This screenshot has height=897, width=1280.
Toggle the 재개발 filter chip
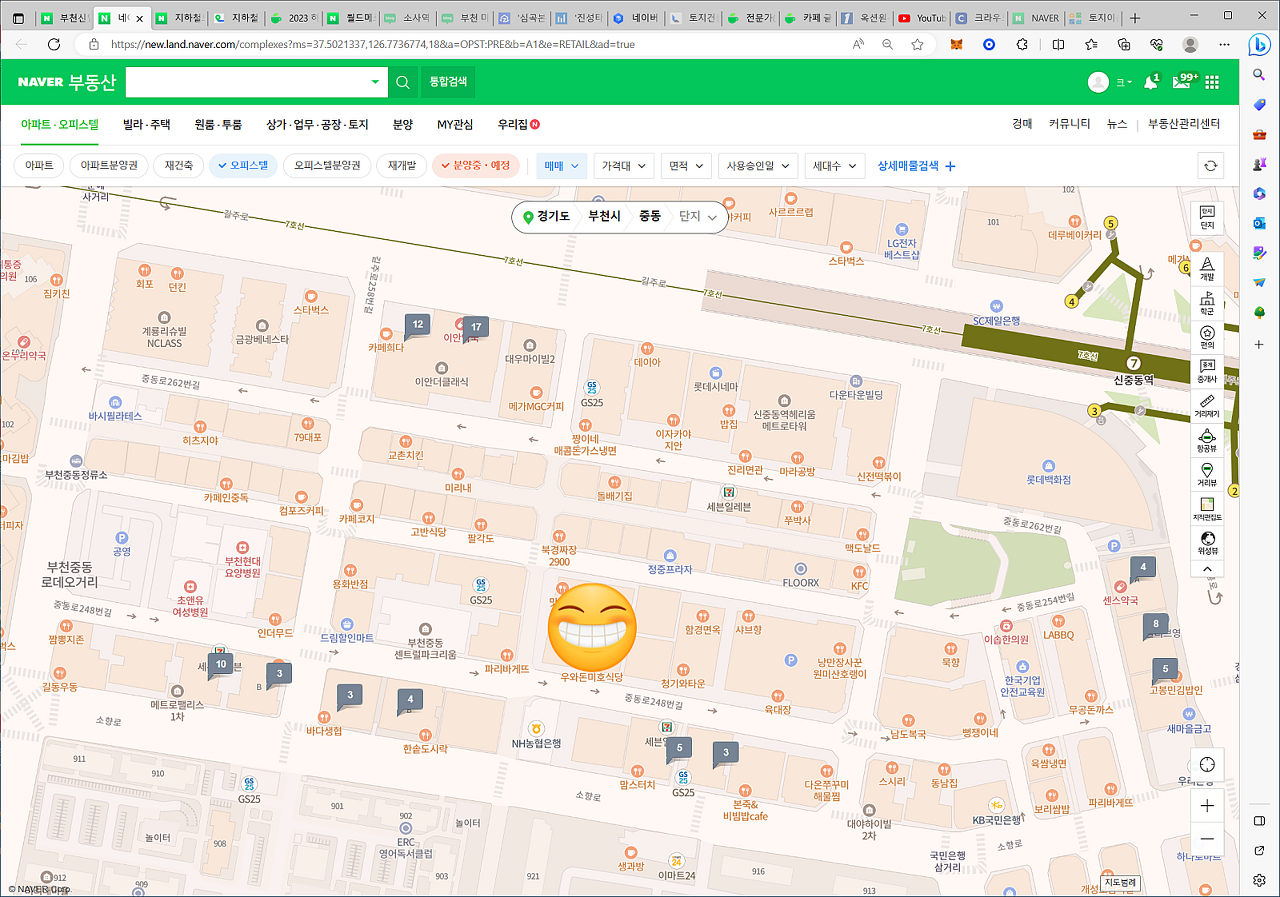click(402, 166)
